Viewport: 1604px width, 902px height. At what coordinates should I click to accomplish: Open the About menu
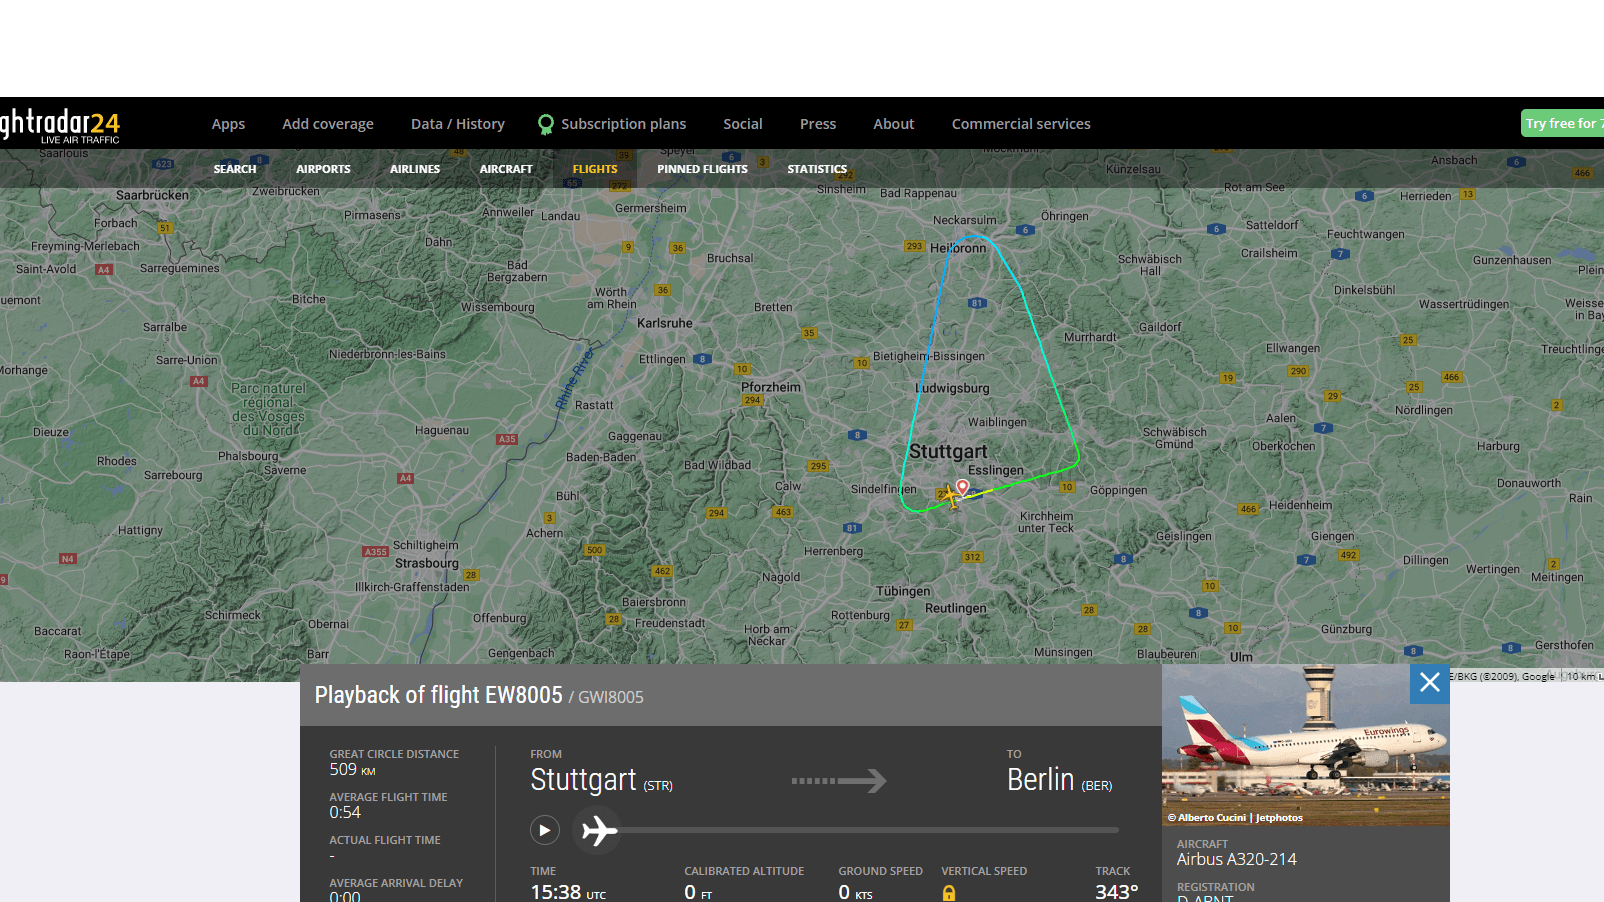click(x=894, y=124)
